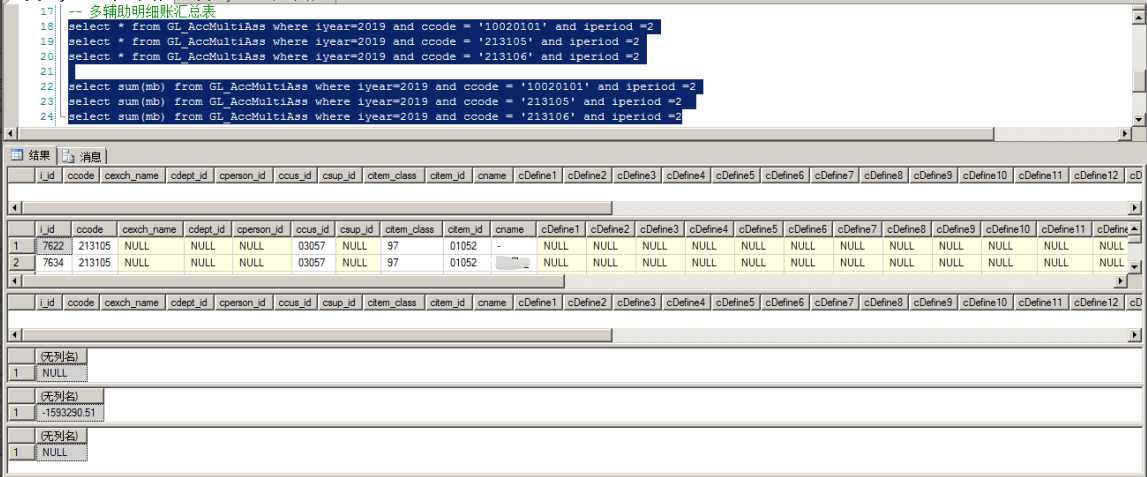The image size is (1147, 477).
Task: Open the 消息 messages tab
Action: 82,156
